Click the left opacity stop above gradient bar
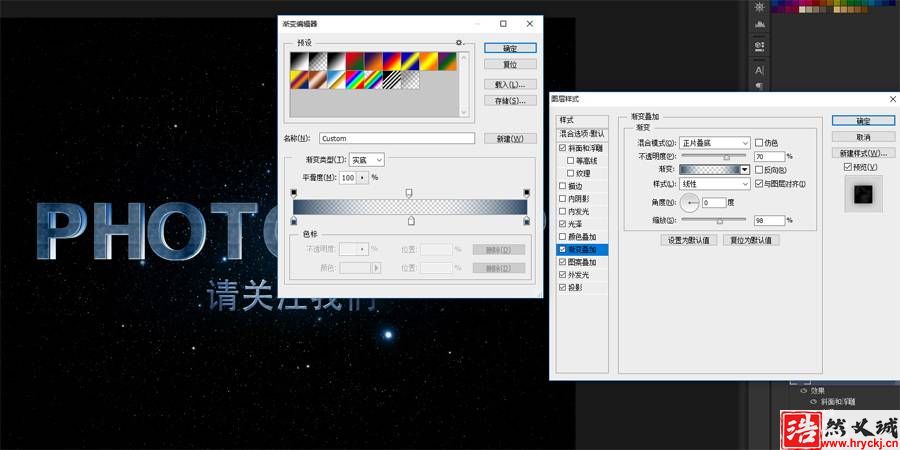The width and height of the screenshot is (900, 450). tap(294, 192)
